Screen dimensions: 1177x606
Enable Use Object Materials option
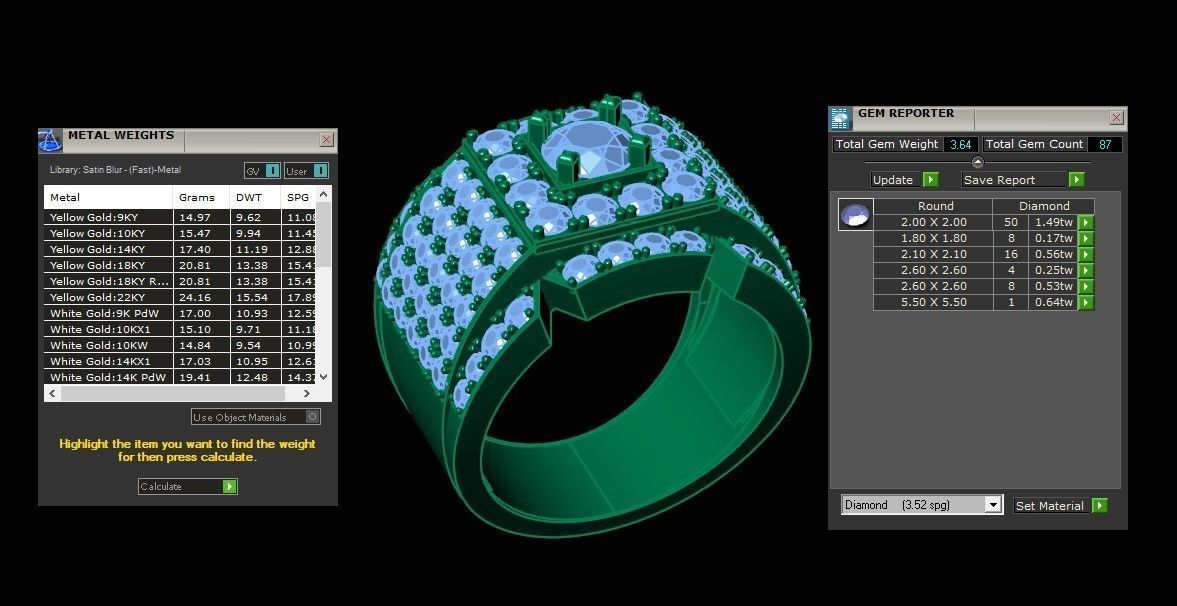pyautogui.click(x=256, y=417)
